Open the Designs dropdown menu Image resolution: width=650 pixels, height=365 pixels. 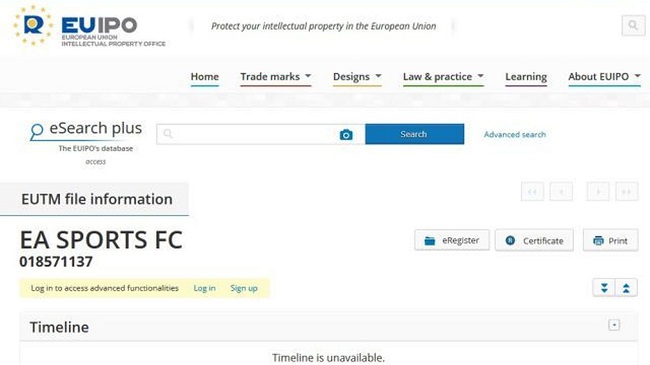coord(357,77)
